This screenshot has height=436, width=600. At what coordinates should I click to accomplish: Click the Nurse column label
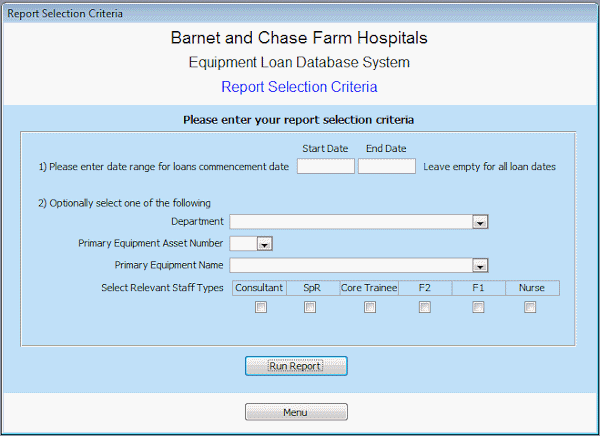532,288
